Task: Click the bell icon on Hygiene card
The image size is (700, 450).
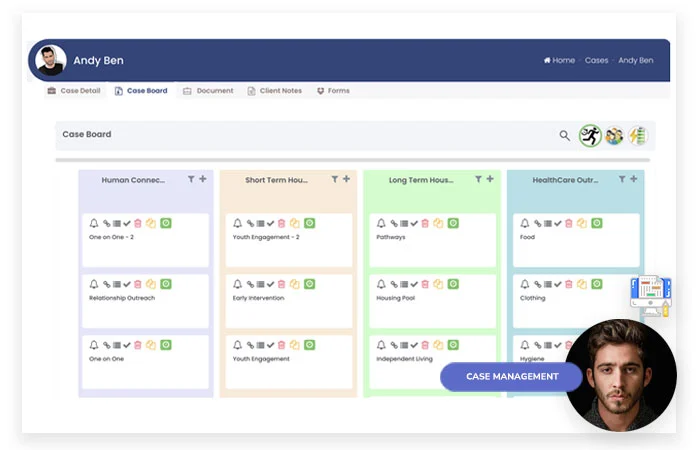Action: pos(525,345)
